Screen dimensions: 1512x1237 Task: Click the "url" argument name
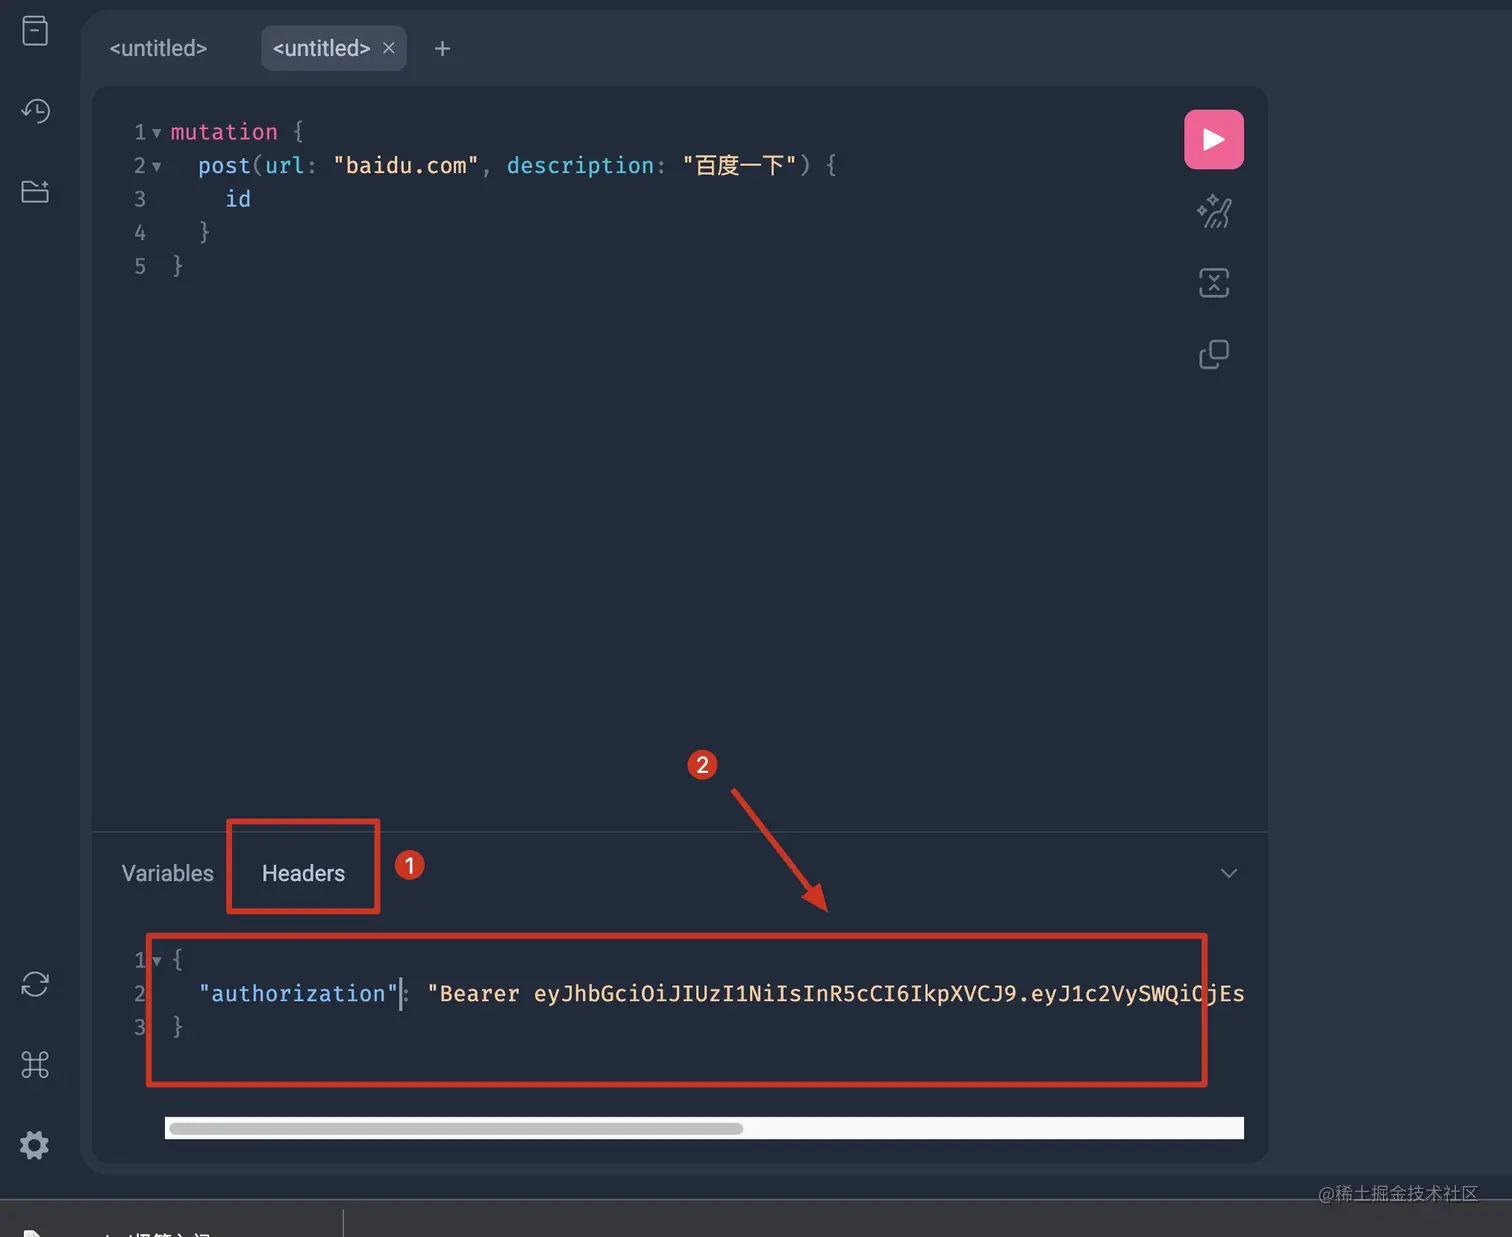pos(284,166)
